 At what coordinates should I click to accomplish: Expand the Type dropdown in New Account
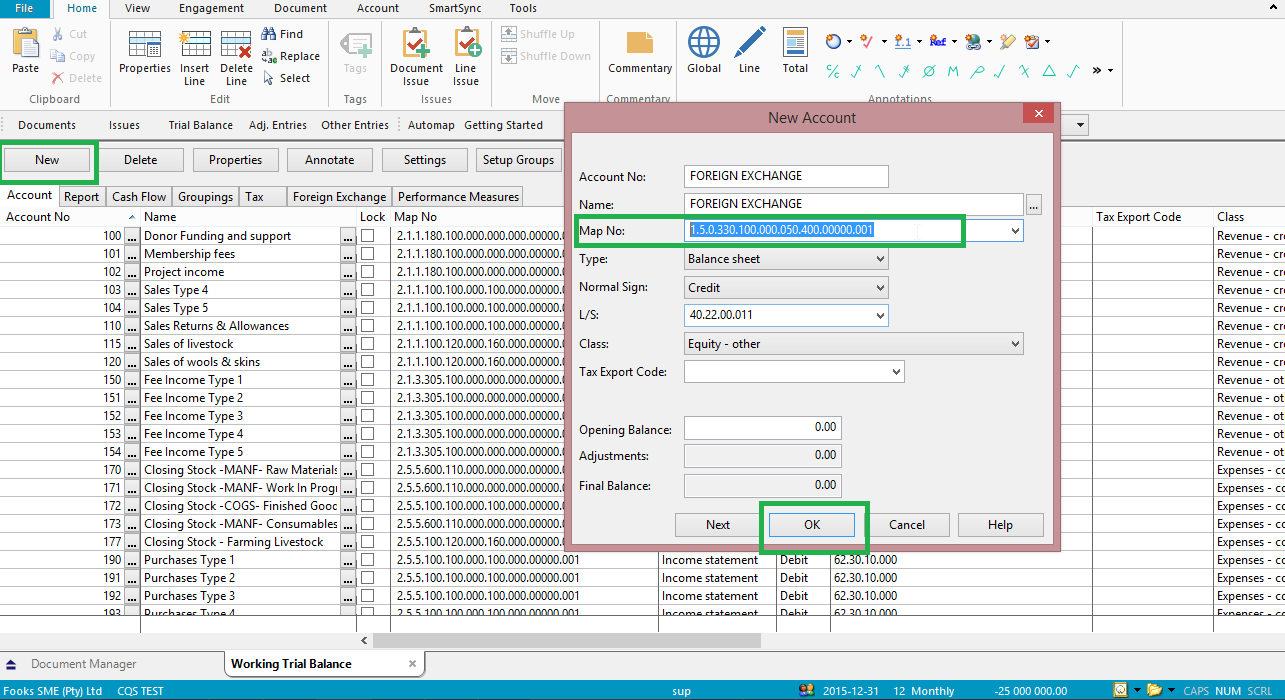pos(879,259)
